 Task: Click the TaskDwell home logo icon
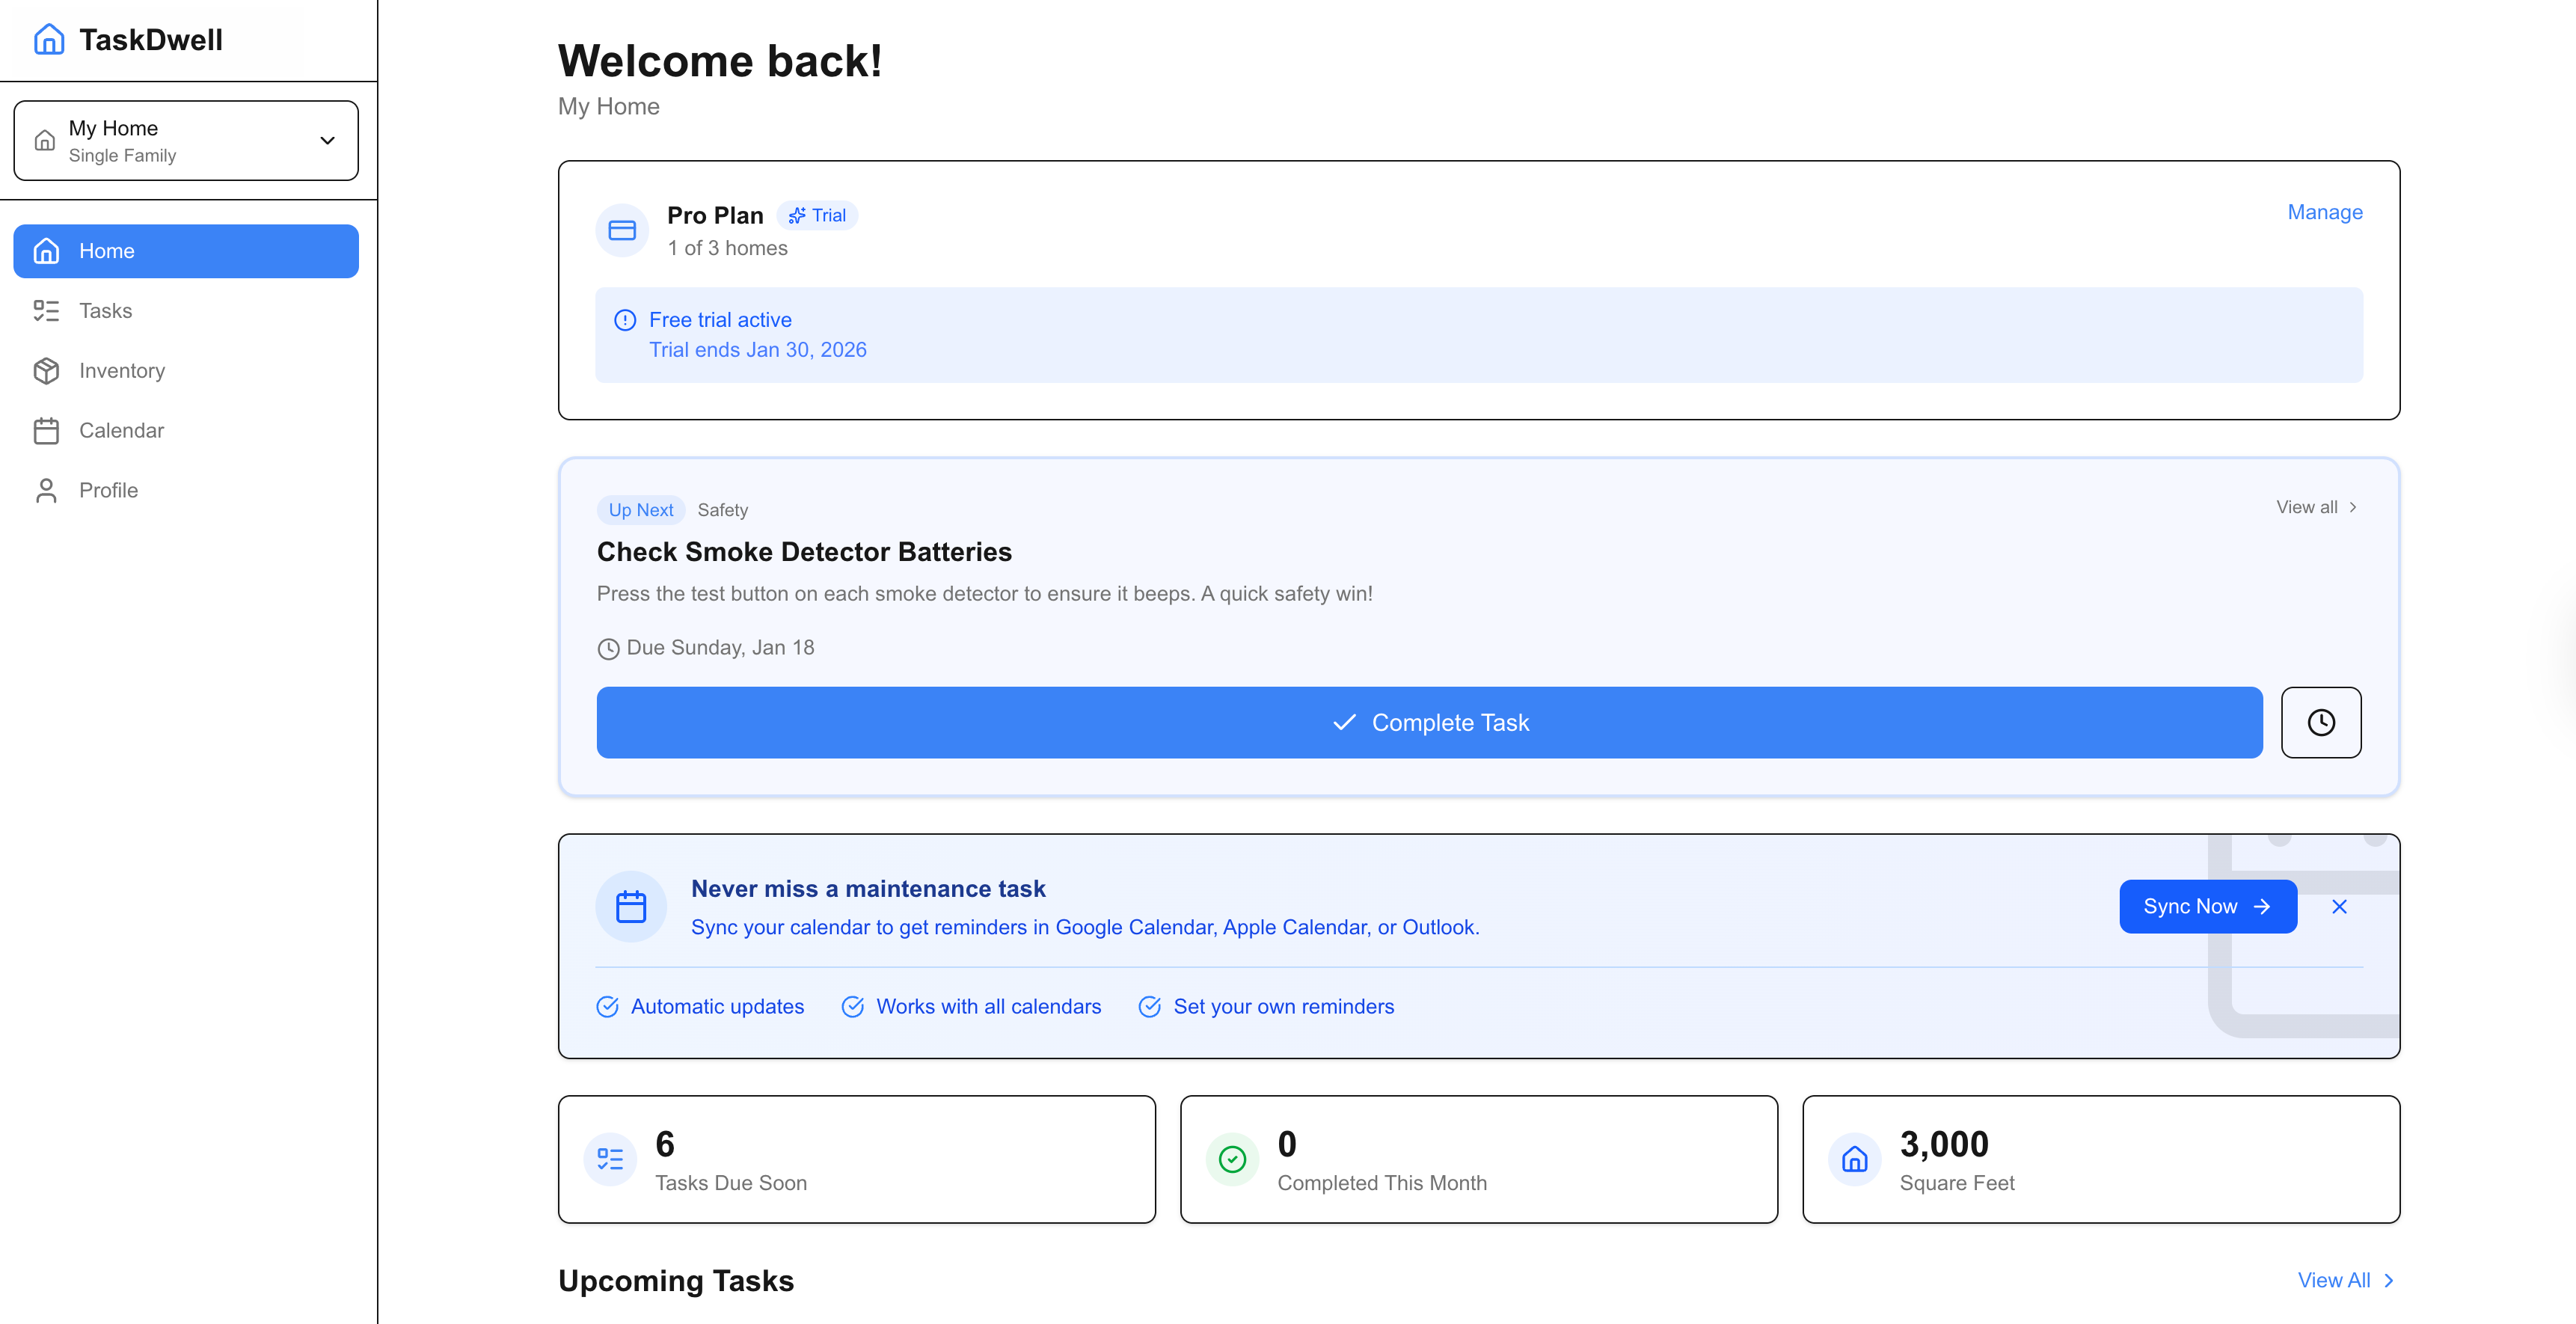(x=48, y=40)
